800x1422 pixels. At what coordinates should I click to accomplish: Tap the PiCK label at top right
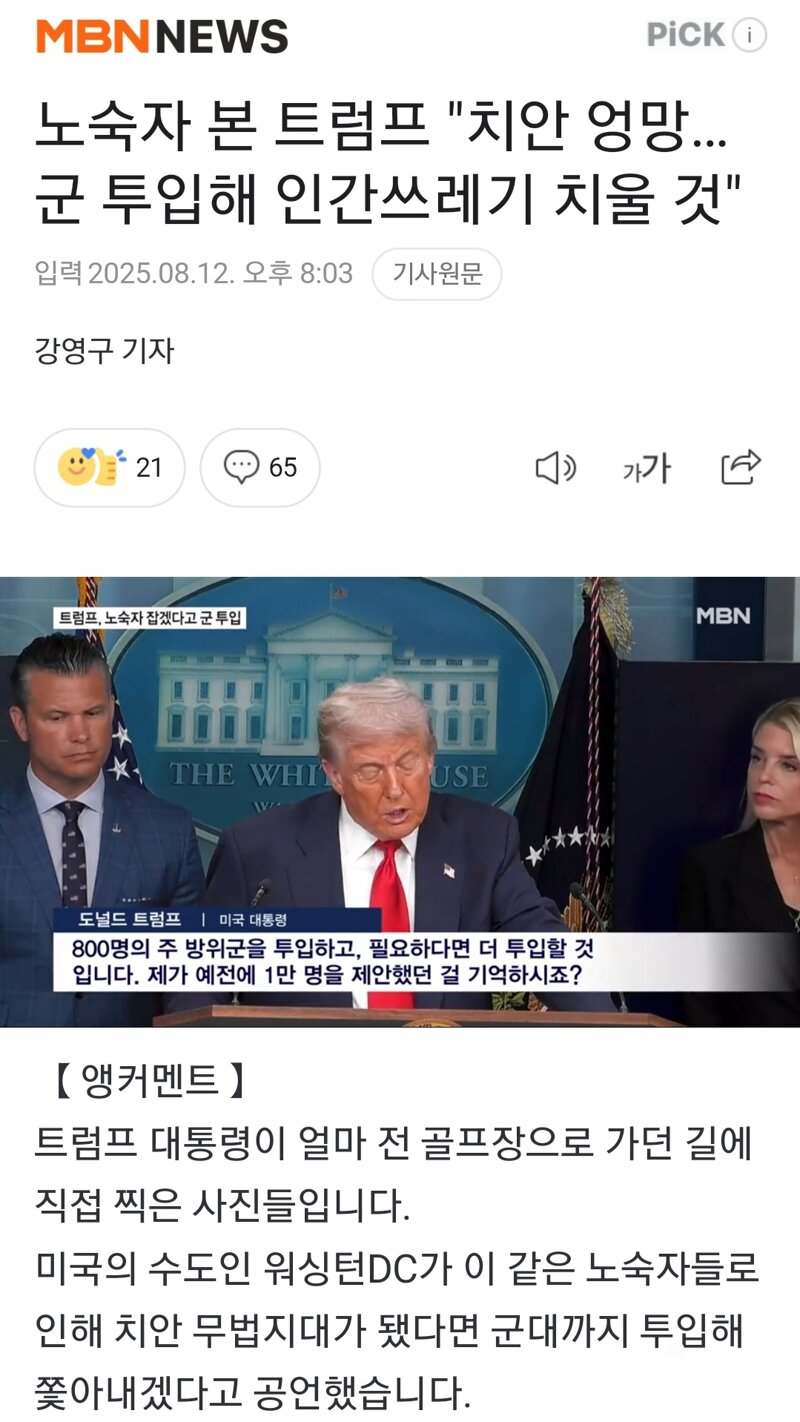pos(686,35)
